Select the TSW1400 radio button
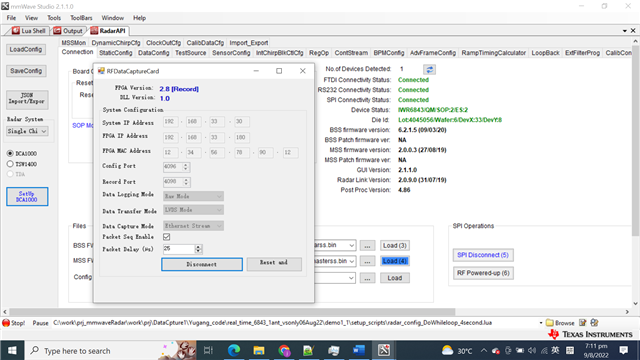Viewport: 640px width, 360px height. click(10, 164)
